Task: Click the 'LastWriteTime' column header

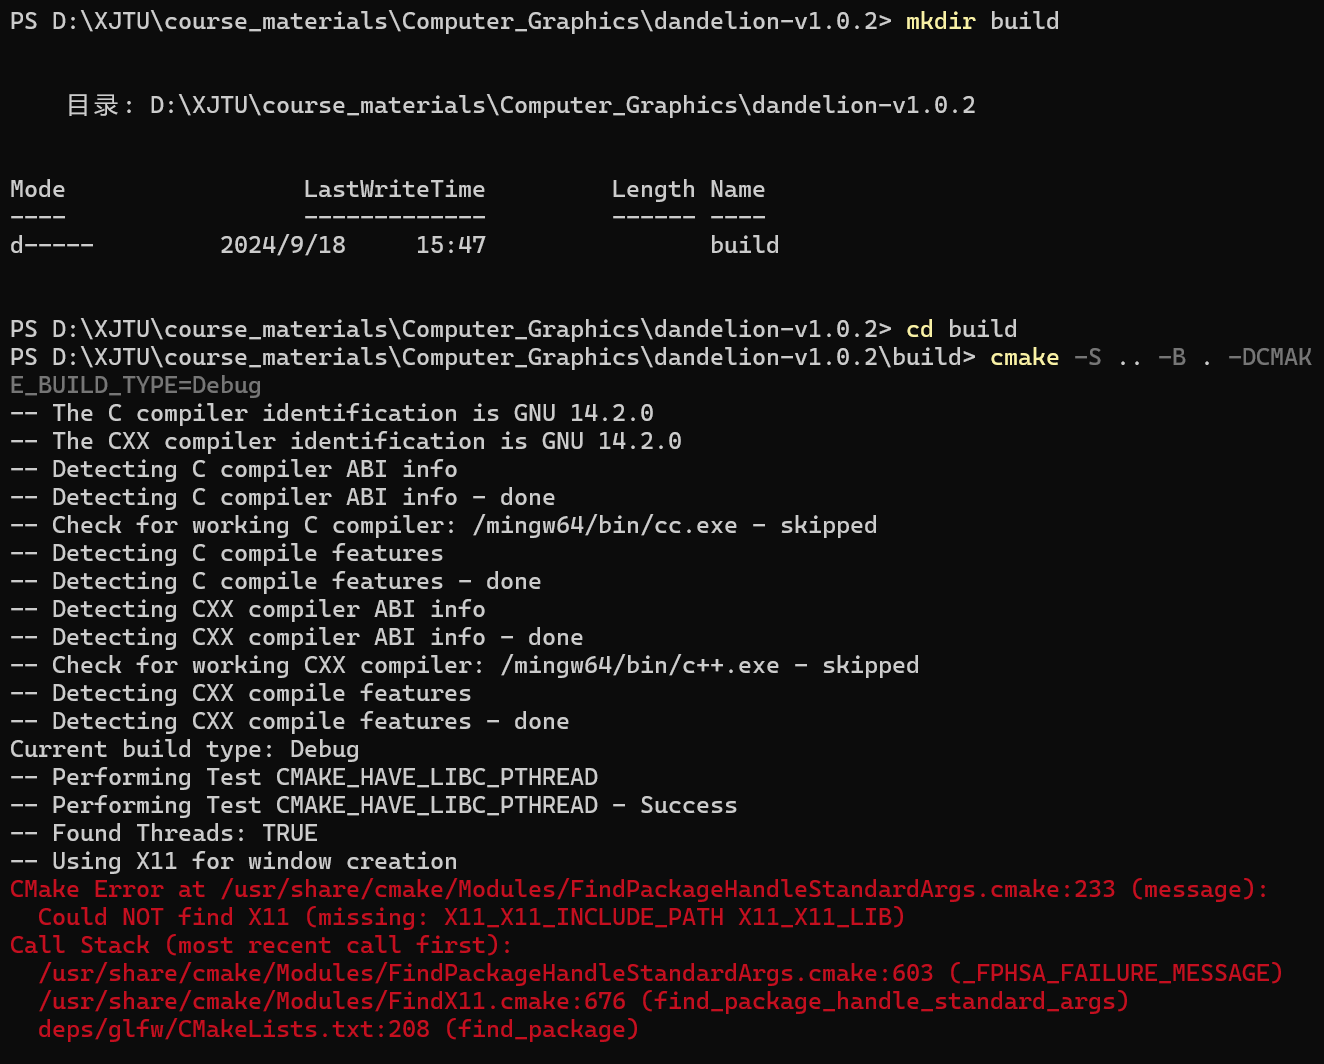Action: pos(394,189)
